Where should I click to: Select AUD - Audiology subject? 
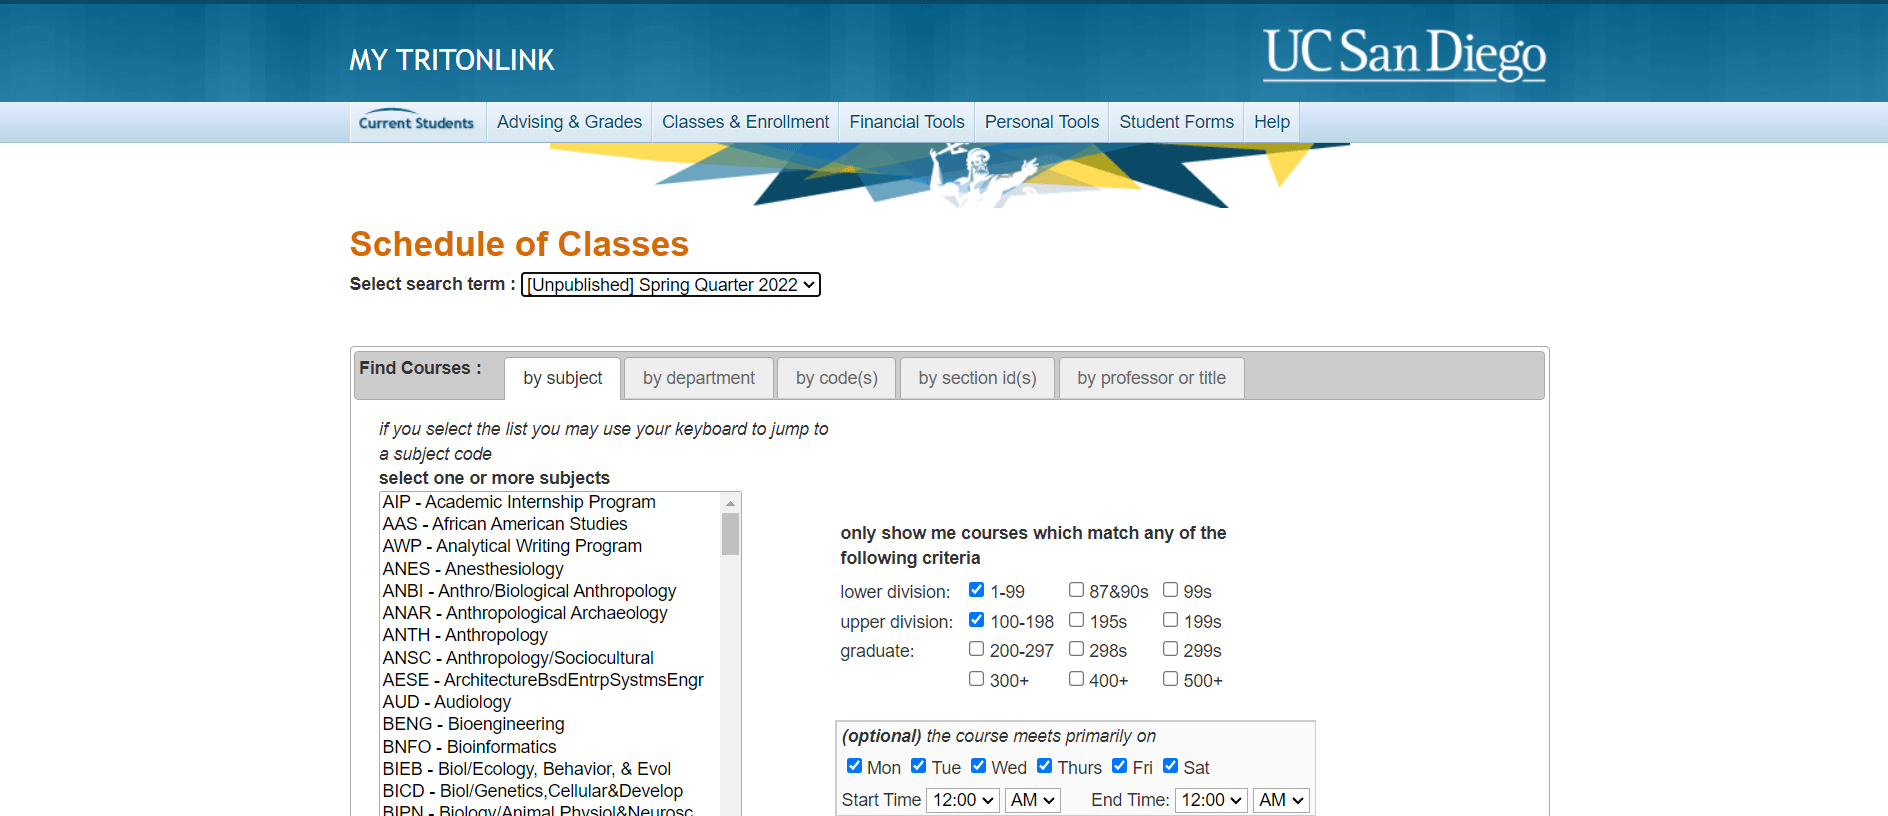(x=550, y=702)
